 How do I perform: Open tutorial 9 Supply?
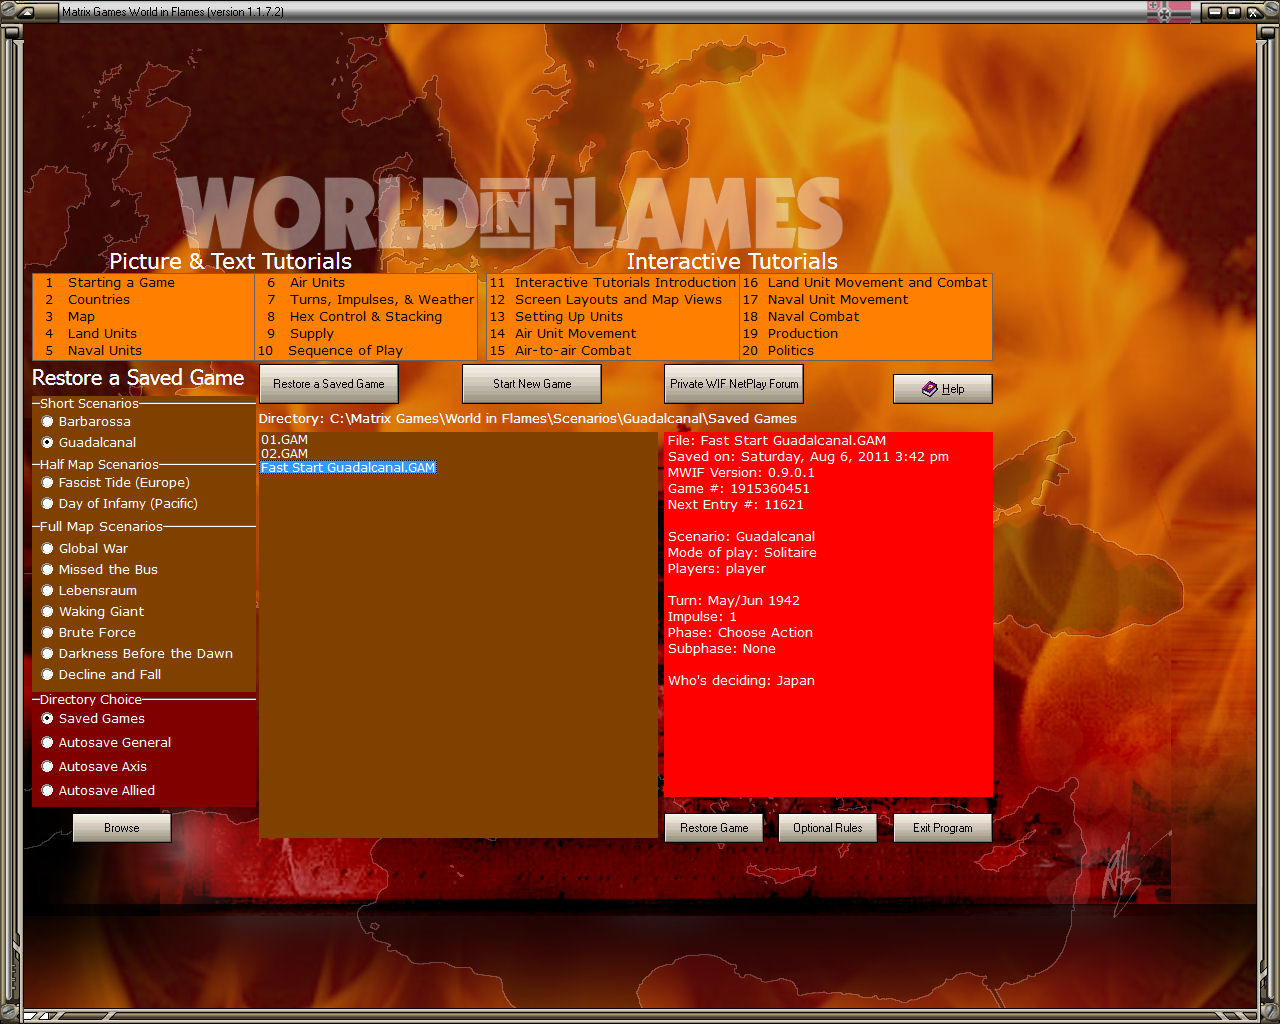click(300, 334)
